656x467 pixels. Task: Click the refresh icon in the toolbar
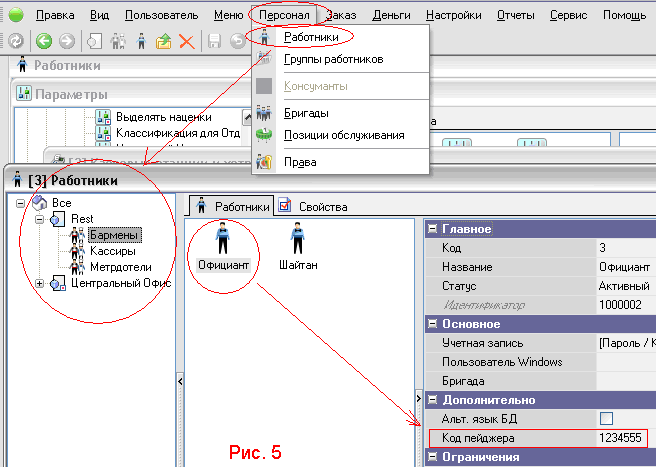(x=16, y=41)
